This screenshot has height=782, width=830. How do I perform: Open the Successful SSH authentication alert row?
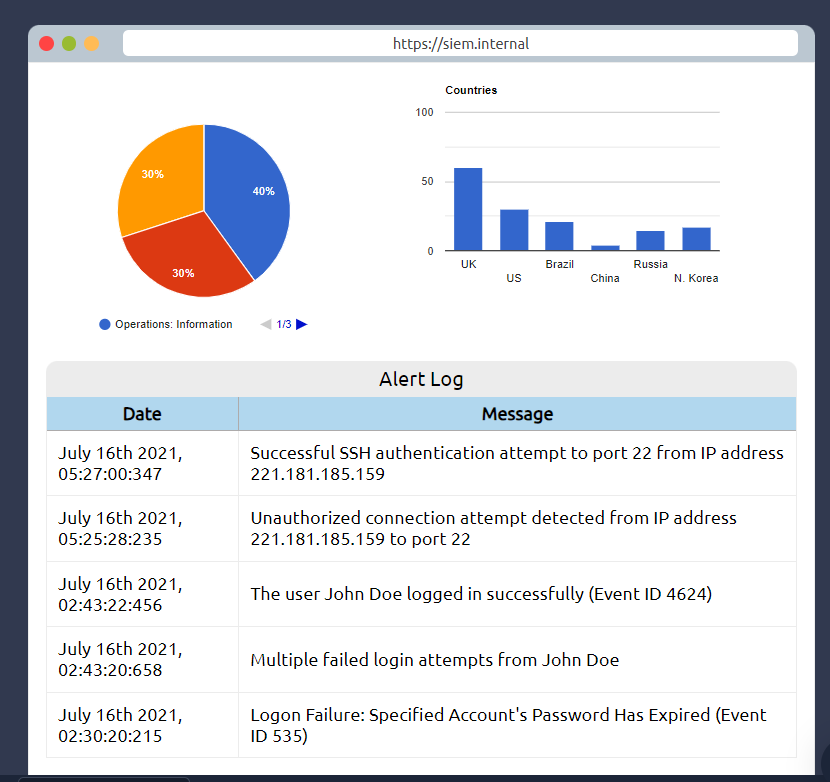point(517,463)
